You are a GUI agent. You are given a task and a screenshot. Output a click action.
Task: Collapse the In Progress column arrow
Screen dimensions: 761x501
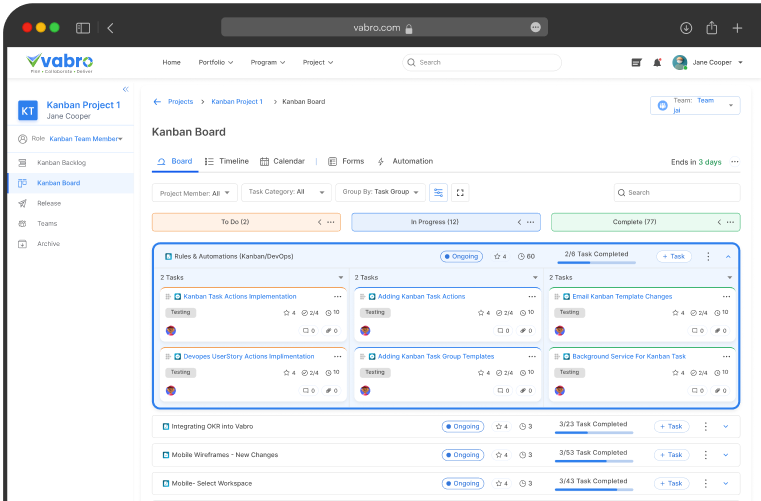pyautogui.click(x=519, y=222)
